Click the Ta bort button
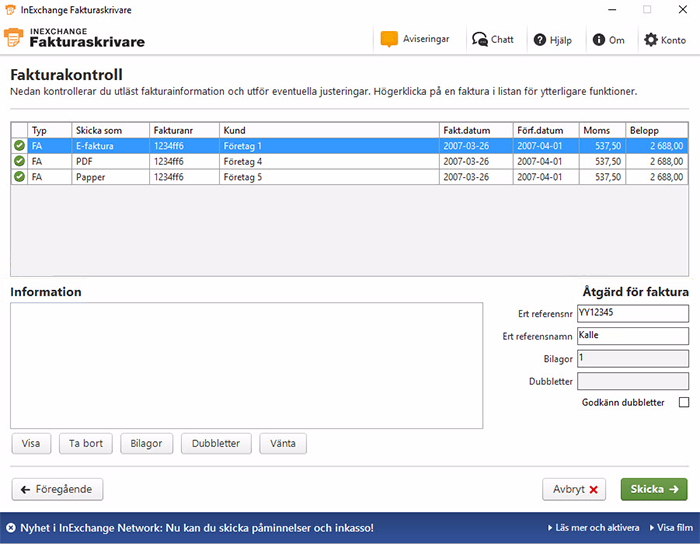Screen dimensions: 700x544 (x=86, y=444)
